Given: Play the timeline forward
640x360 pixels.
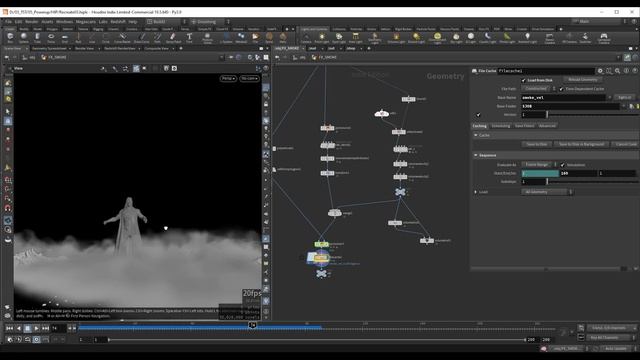Looking at the screenshot, I should click(36, 328).
